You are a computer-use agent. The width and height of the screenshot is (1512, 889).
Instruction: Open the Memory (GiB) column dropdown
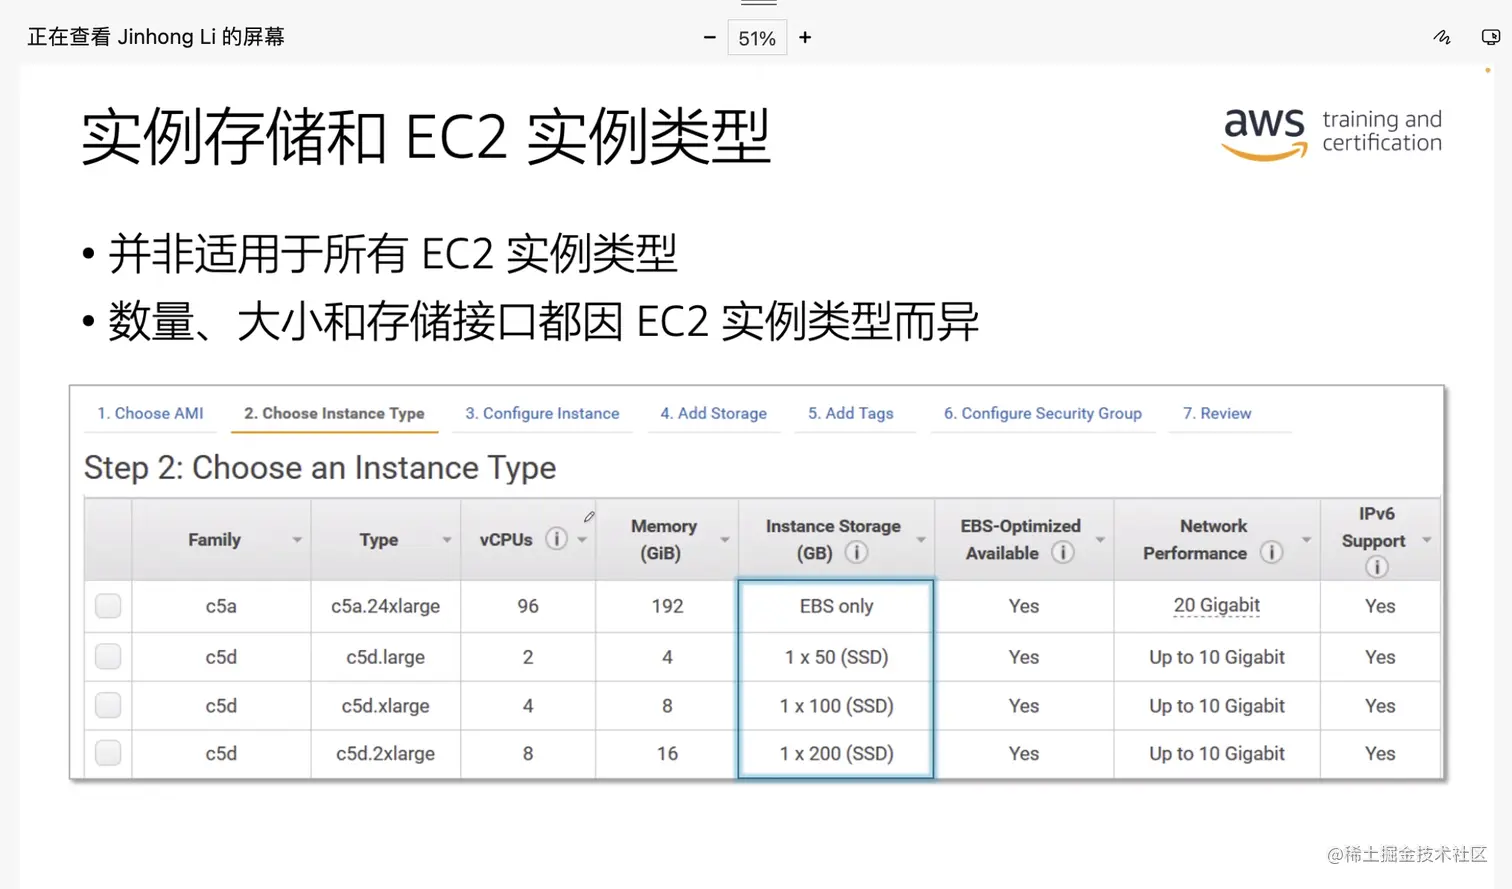click(725, 540)
